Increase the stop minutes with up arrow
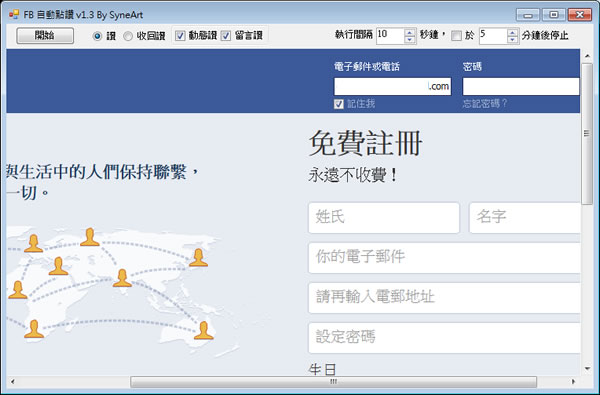 pos(513,32)
